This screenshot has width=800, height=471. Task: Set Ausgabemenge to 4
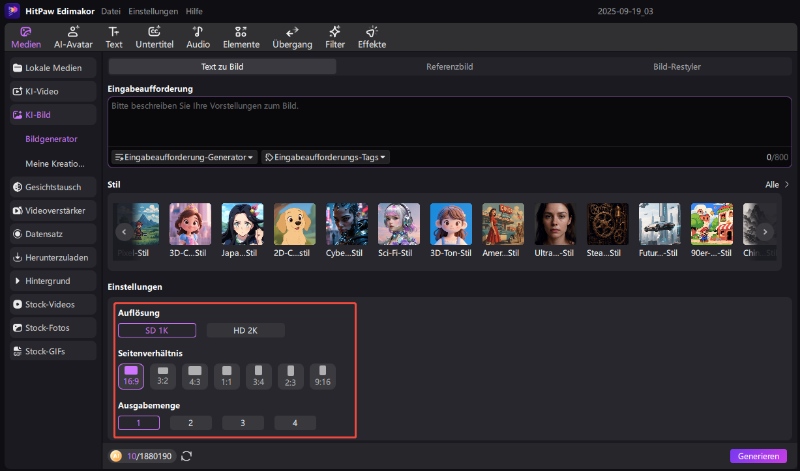point(295,423)
